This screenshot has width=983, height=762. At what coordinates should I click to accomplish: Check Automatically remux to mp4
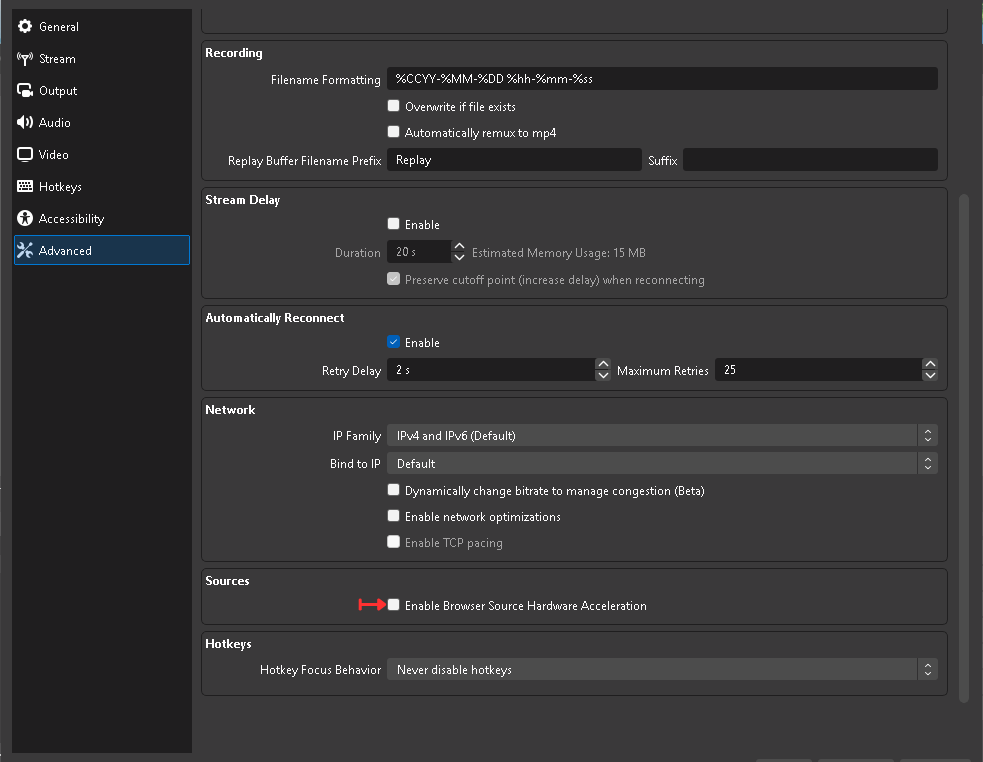coord(393,132)
